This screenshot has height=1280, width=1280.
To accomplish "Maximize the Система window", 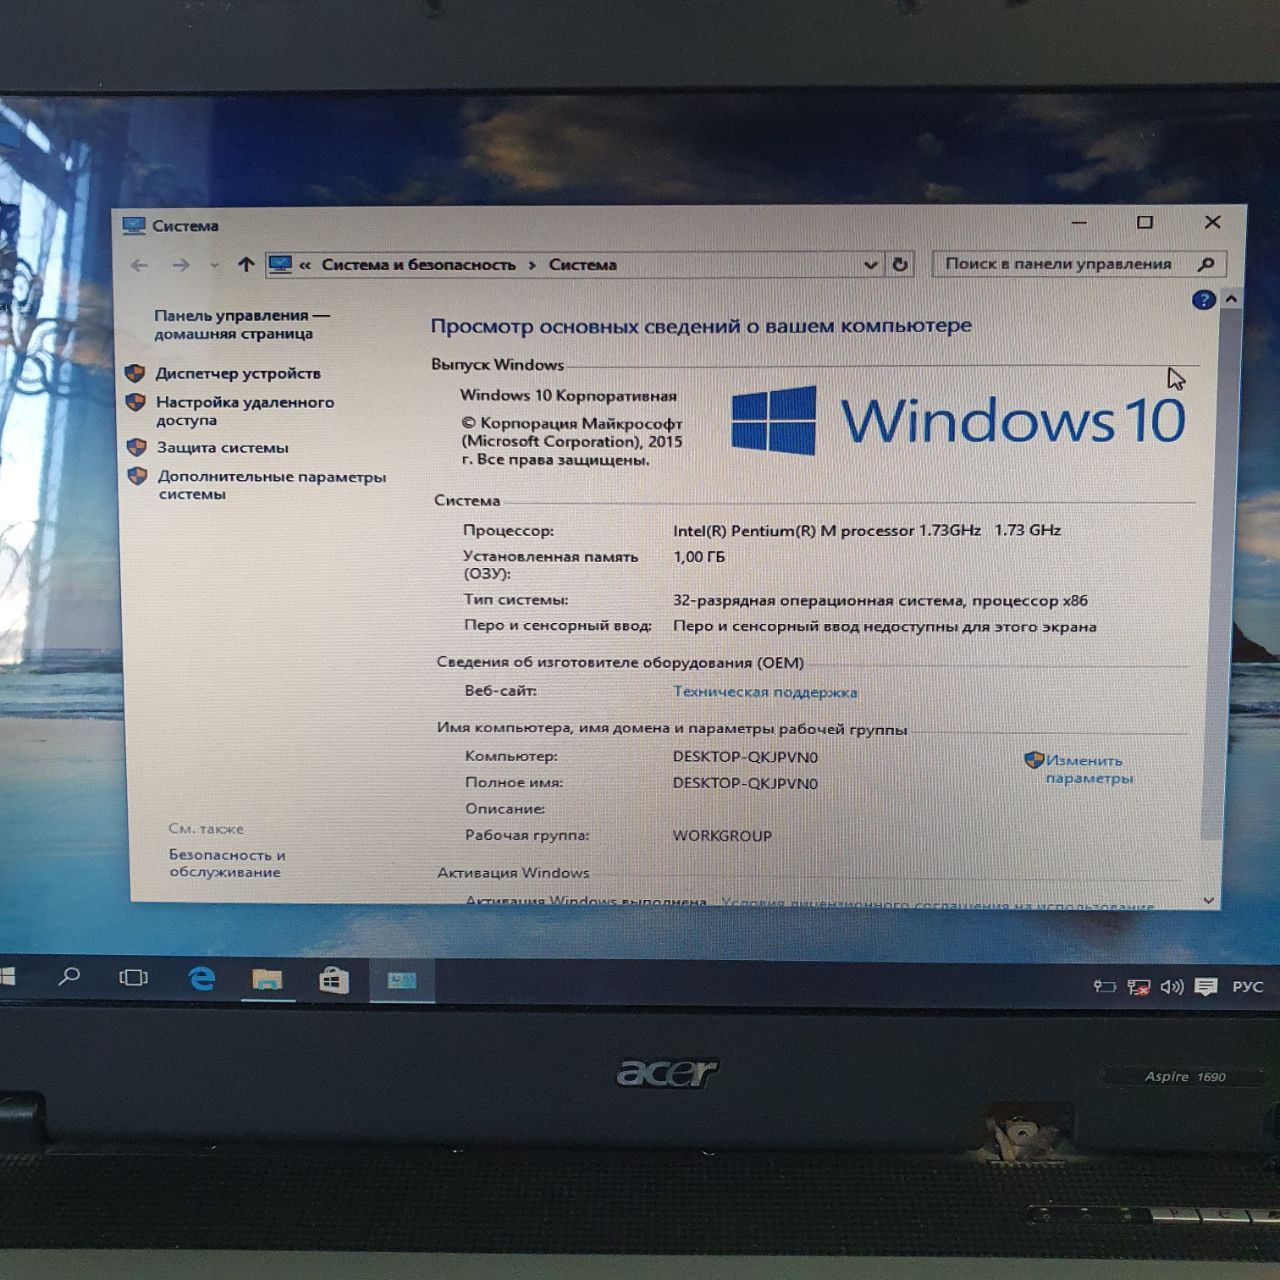I will pyautogui.click(x=1145, y=222).
